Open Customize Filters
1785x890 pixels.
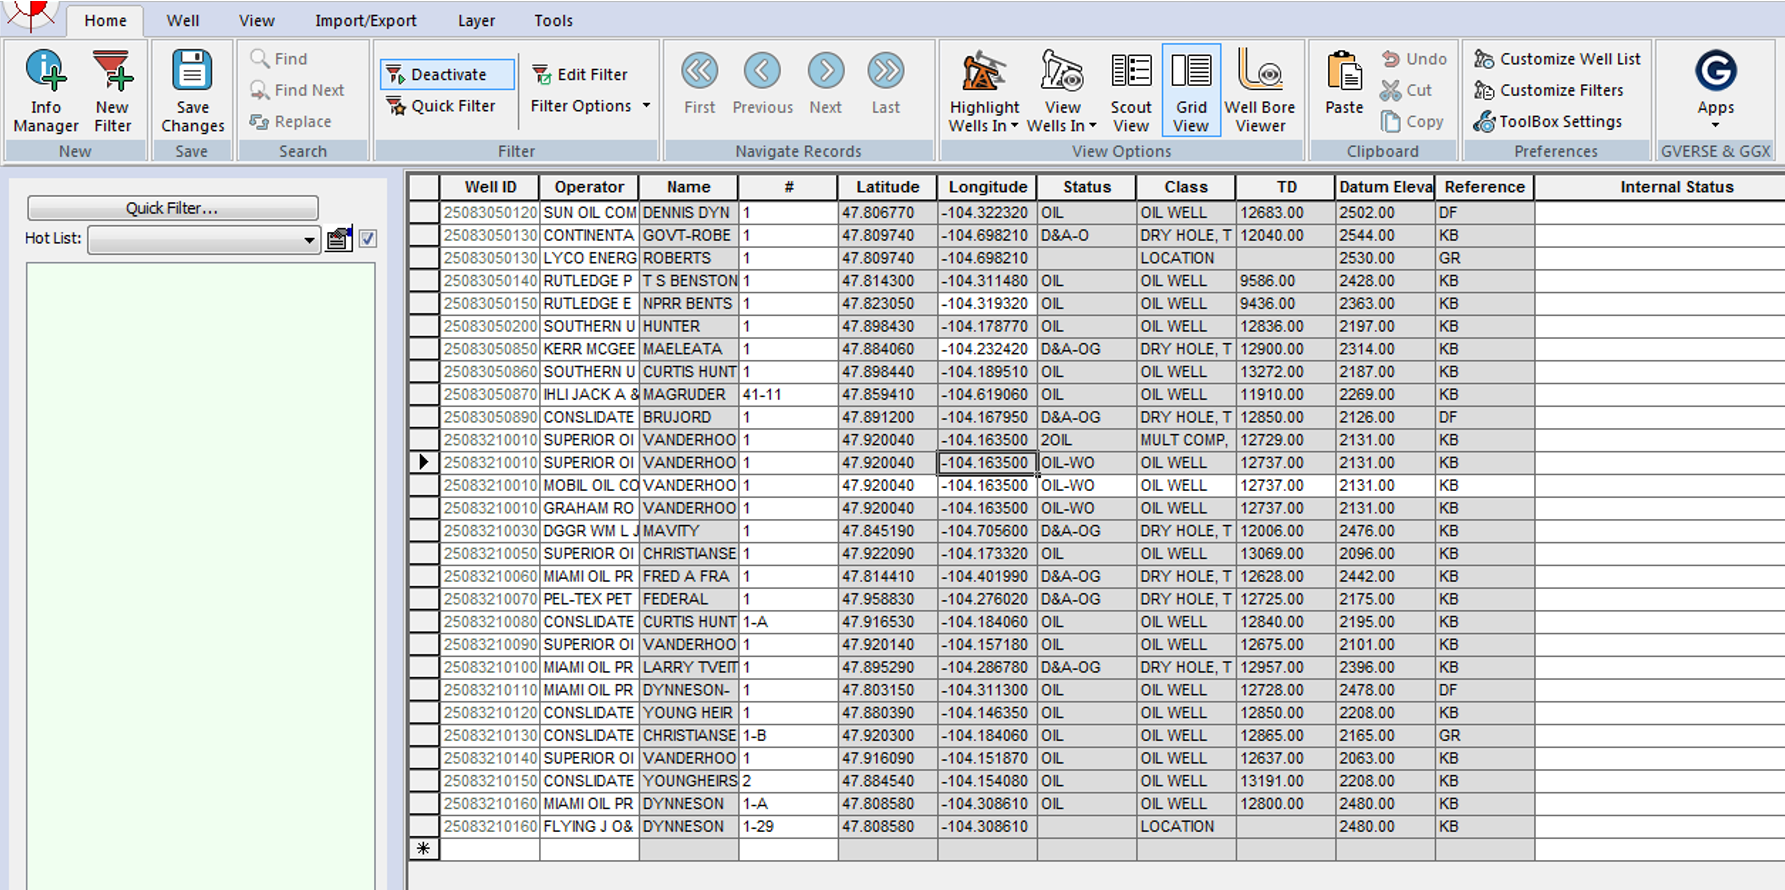[x=1548, y=90]
